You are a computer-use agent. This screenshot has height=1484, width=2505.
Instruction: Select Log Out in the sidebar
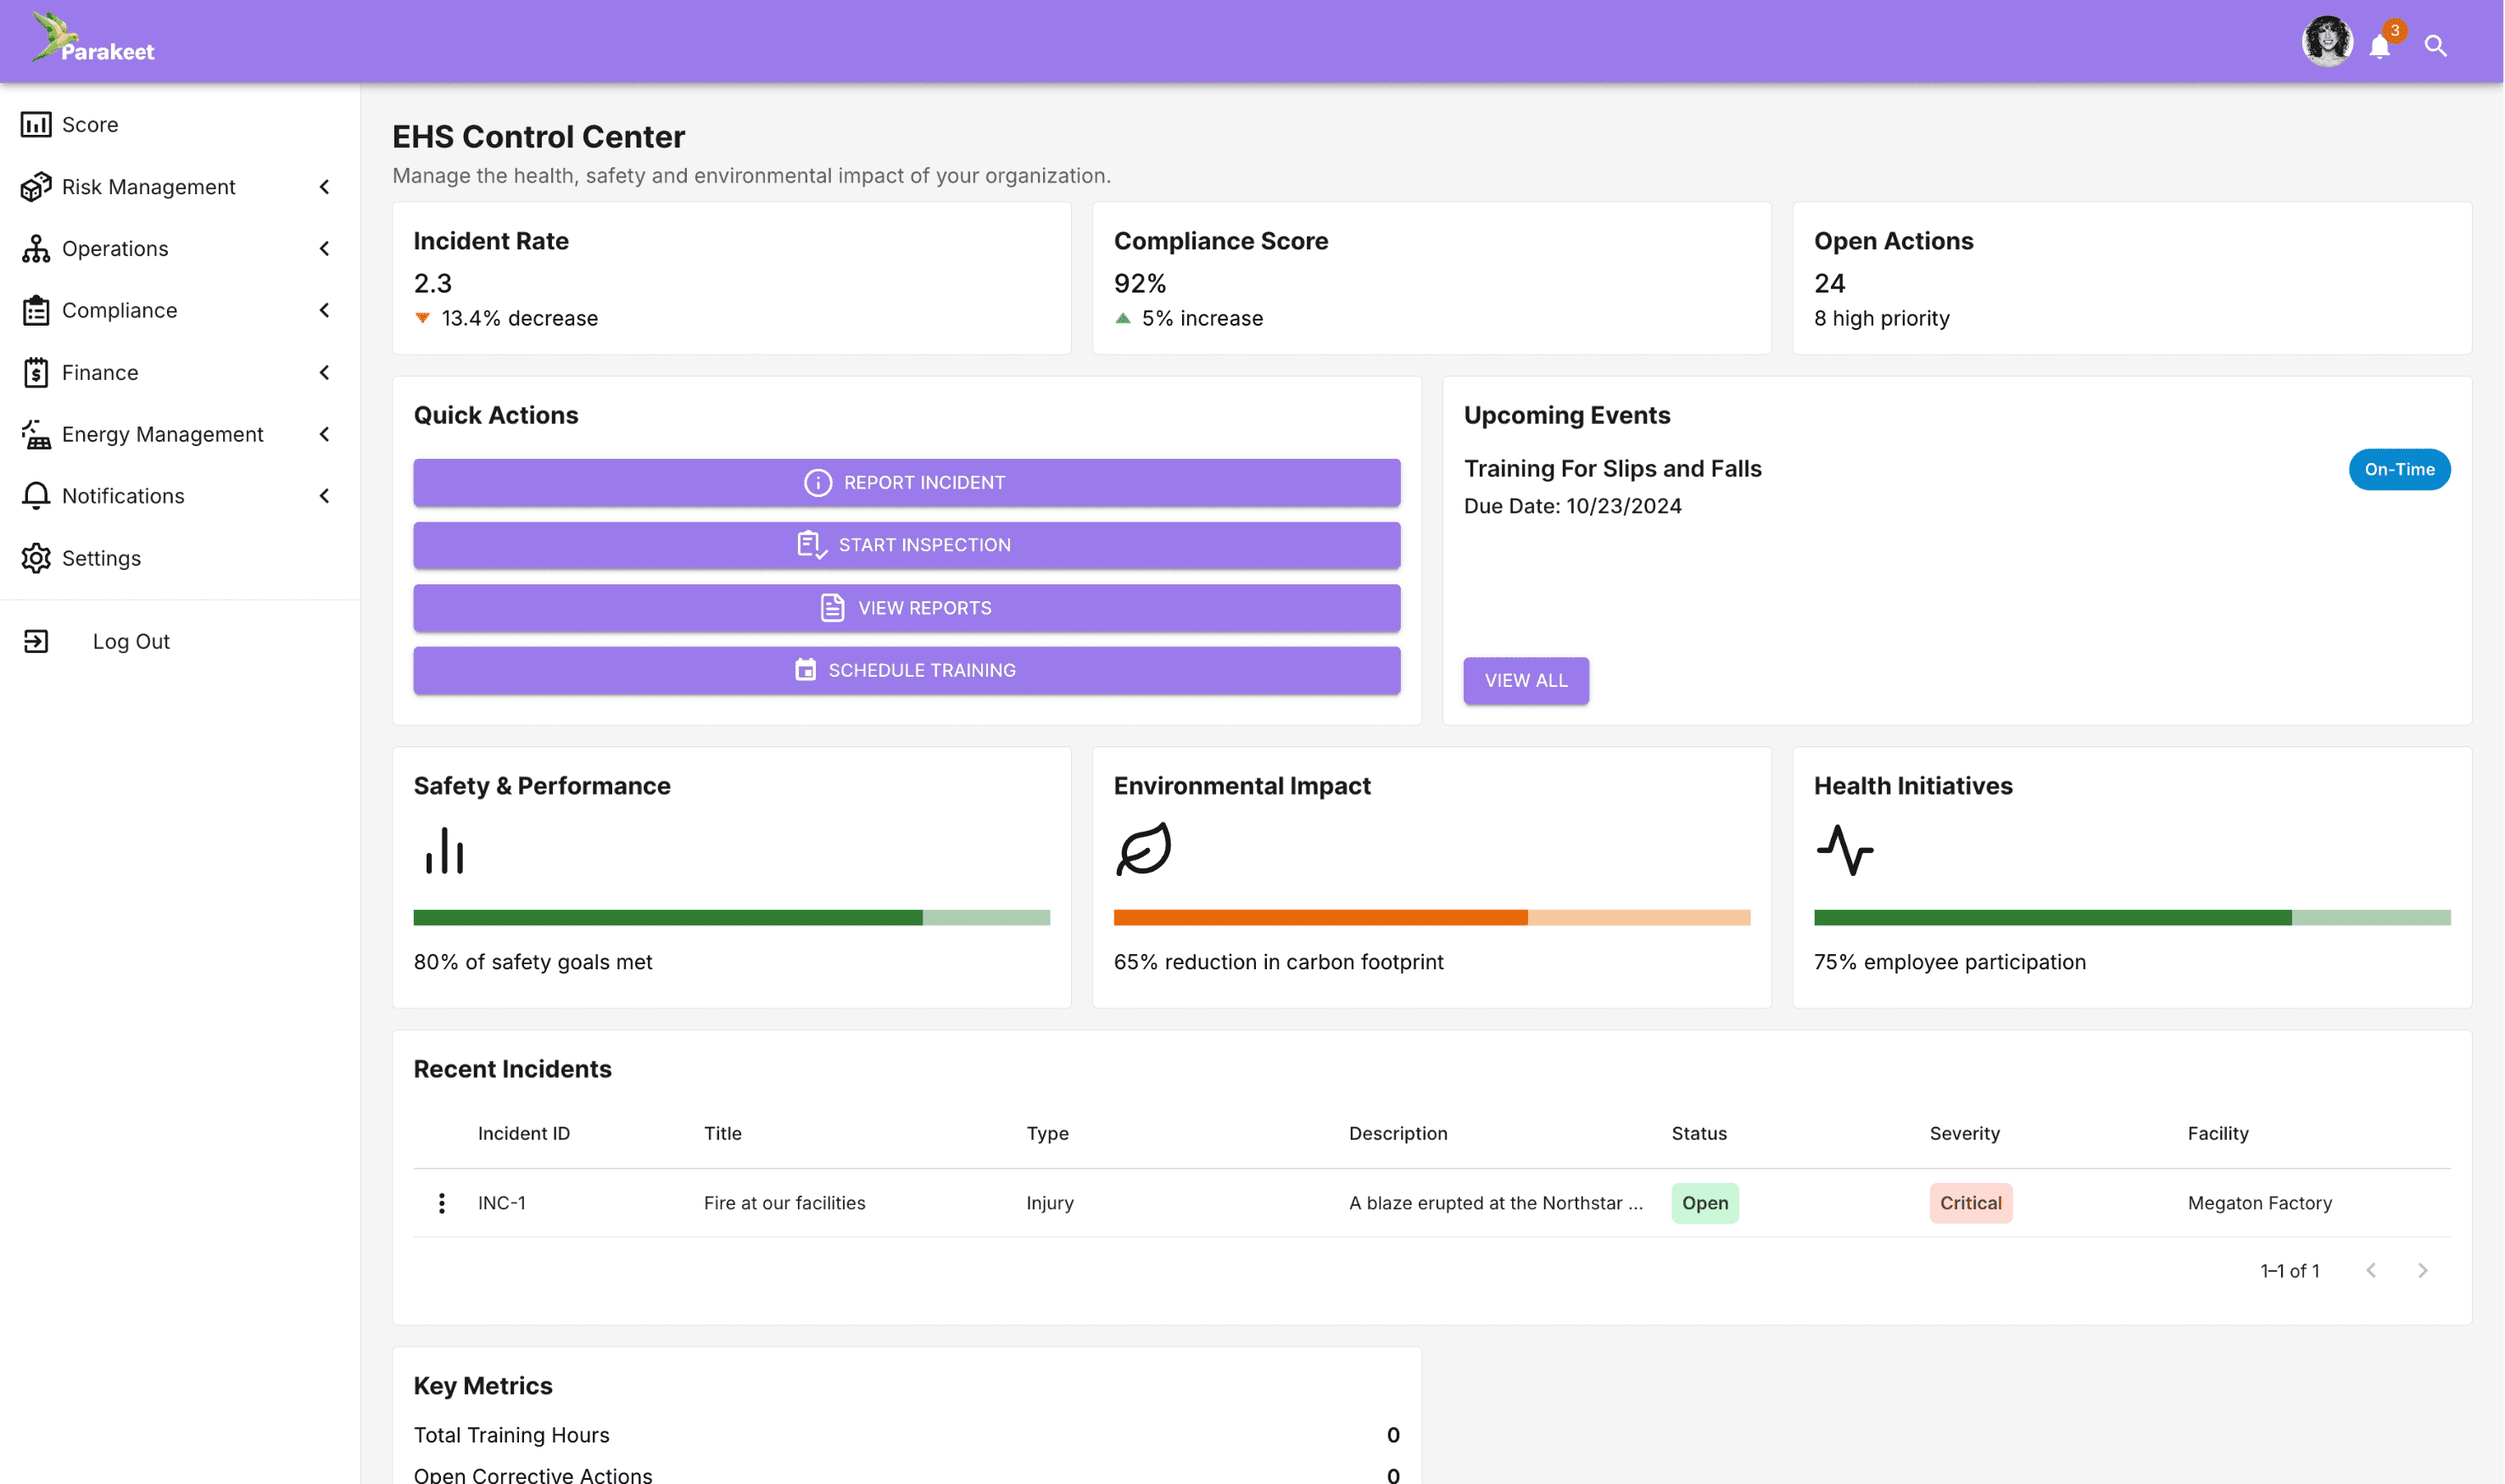click(180, 641)
